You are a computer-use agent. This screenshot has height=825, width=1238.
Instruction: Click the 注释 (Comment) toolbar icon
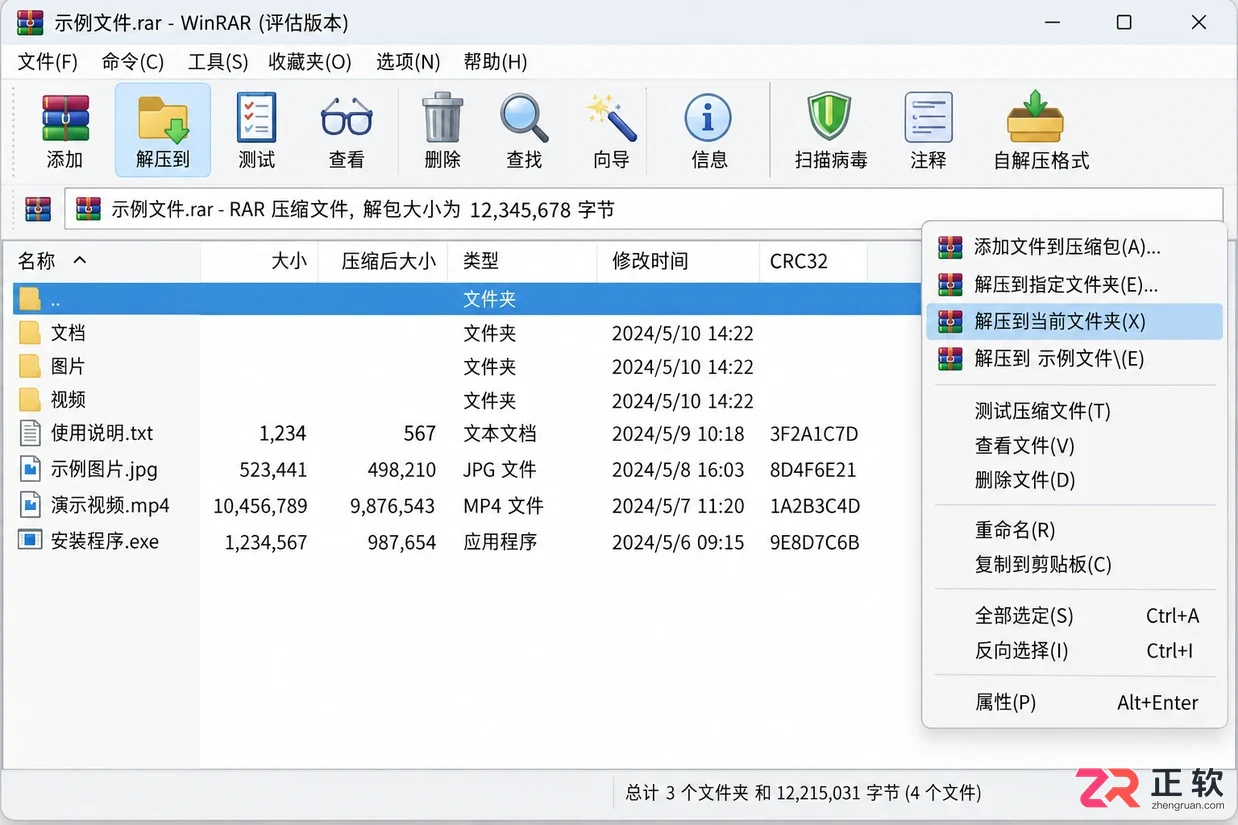928,117
